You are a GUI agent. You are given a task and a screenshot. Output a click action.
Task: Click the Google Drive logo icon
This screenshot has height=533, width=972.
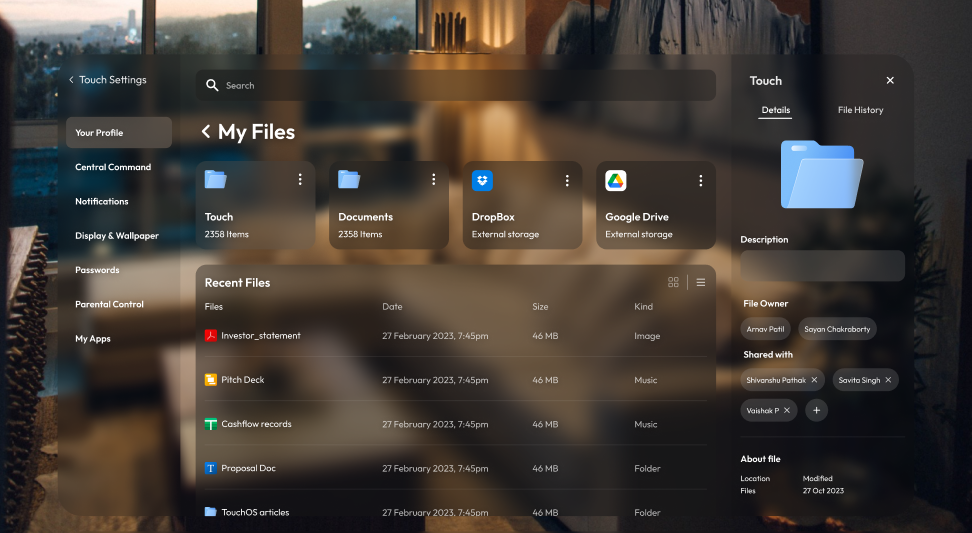[x=616, y=181]
